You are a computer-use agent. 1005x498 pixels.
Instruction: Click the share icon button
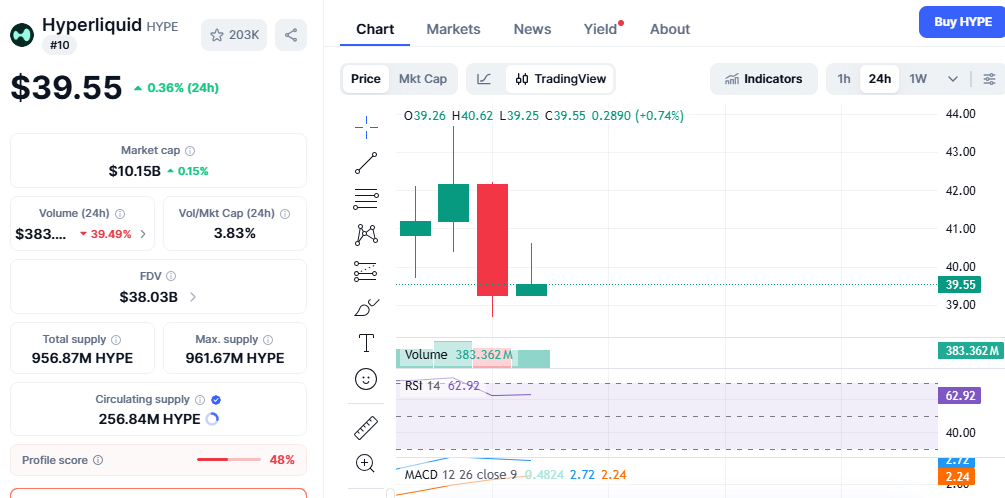[291, 35]
